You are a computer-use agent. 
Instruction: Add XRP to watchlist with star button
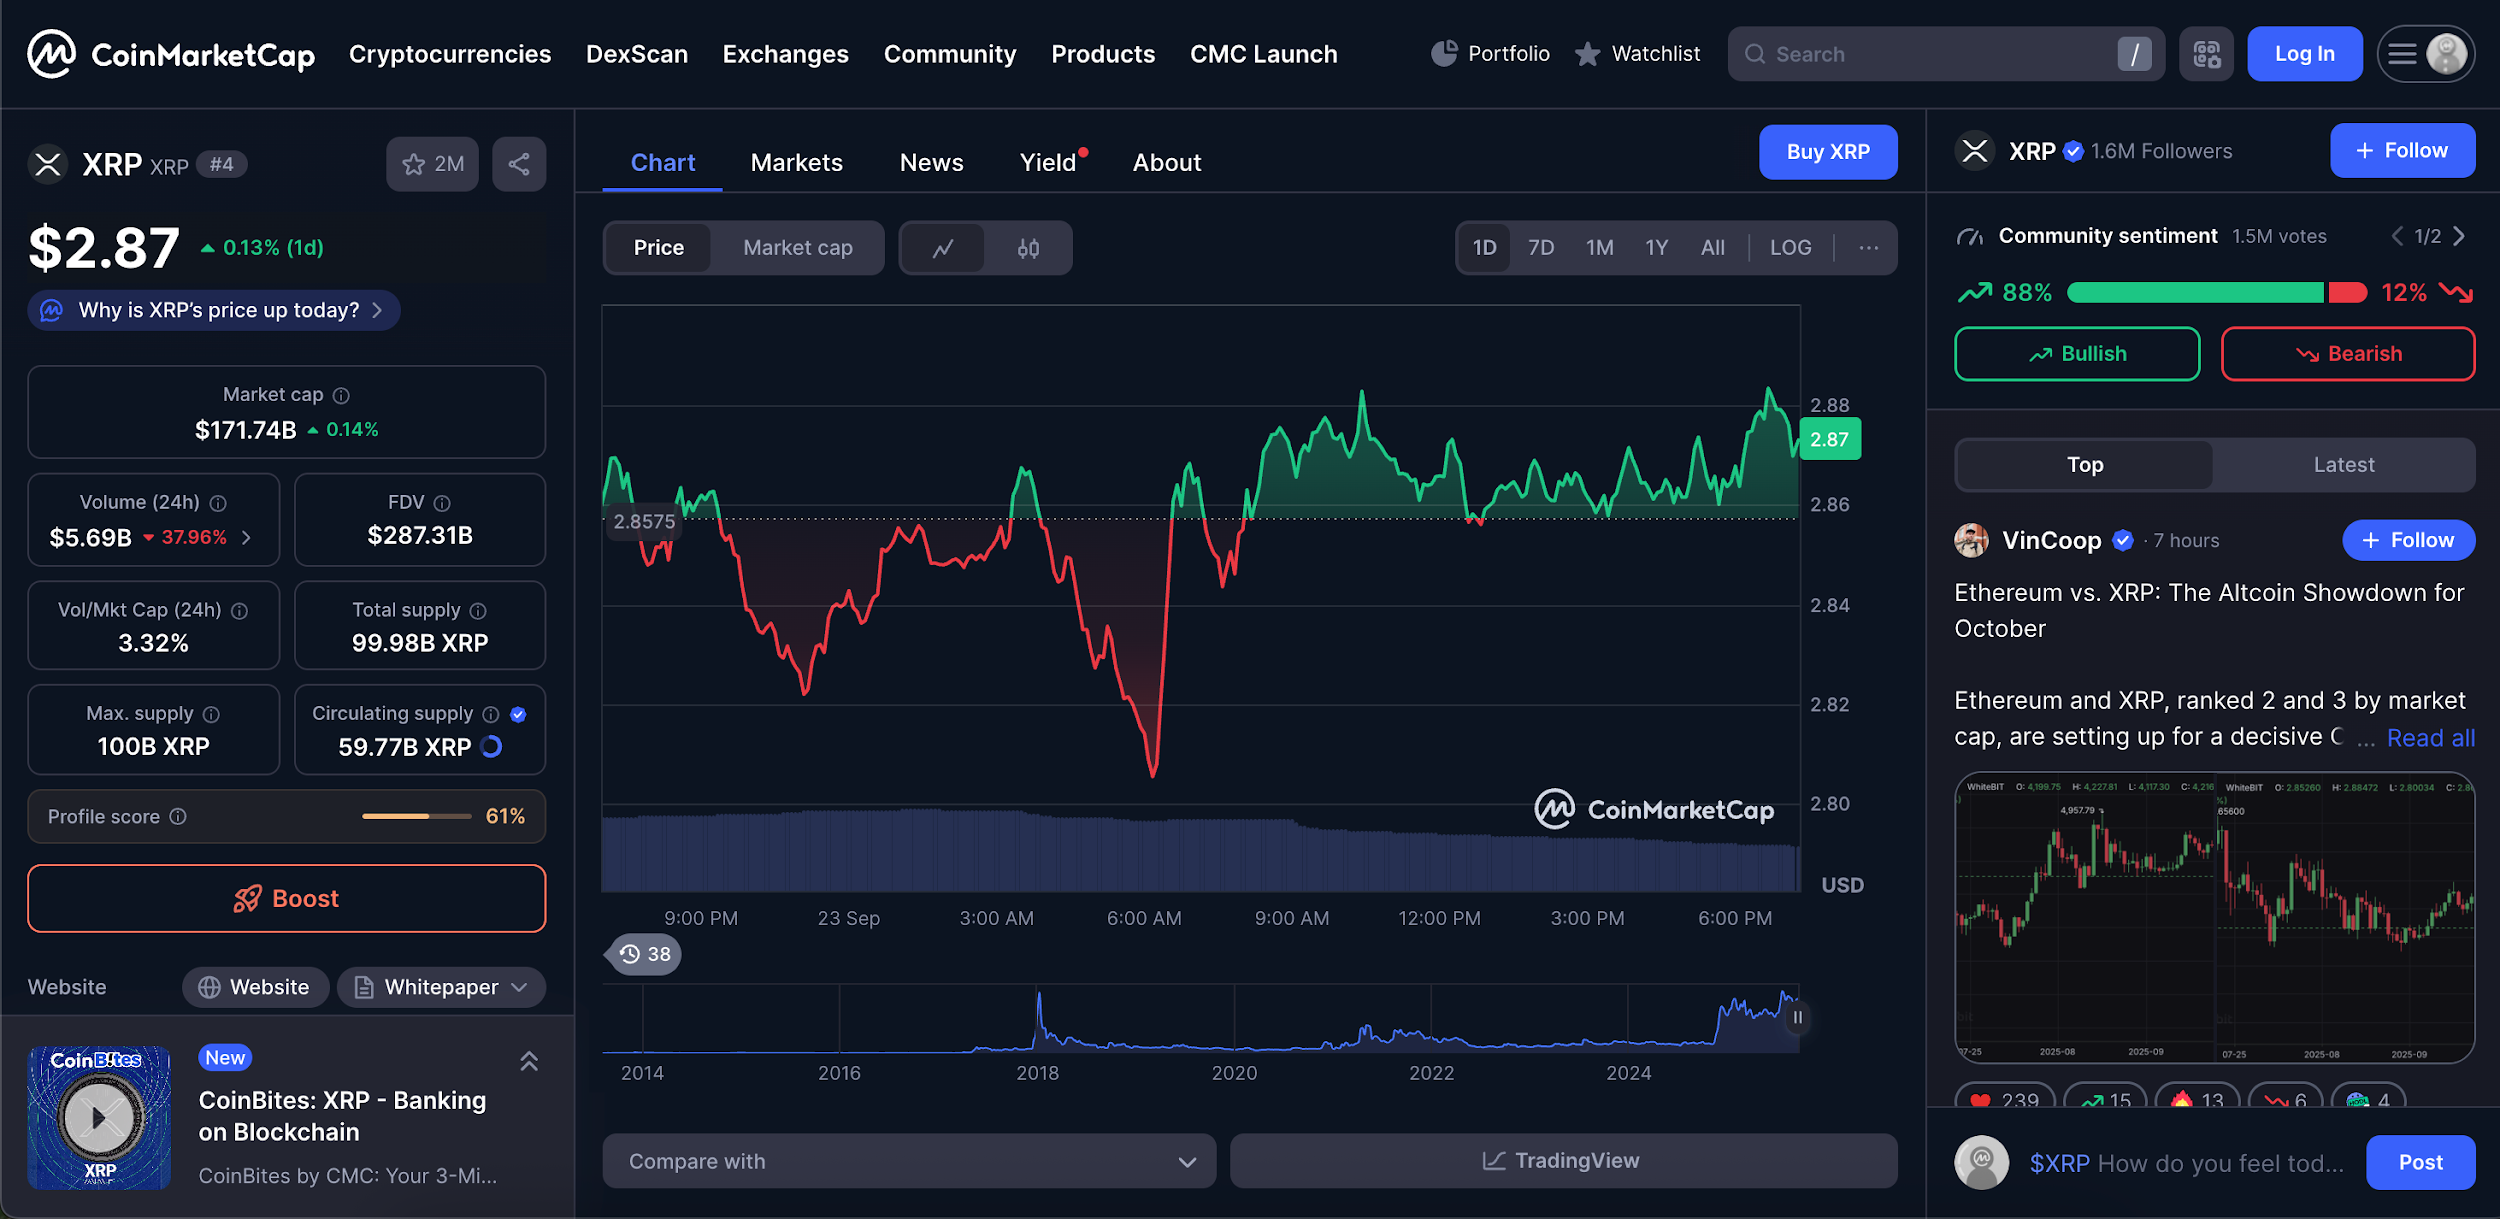(432, 164)
